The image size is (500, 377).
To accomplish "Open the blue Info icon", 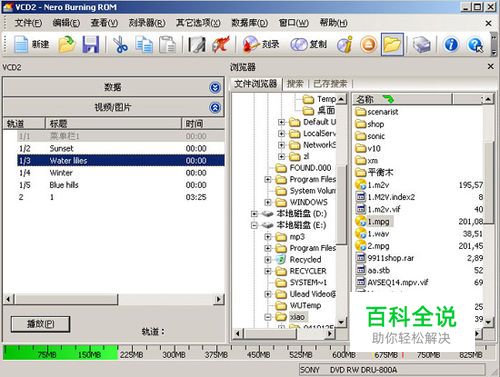I will click(451, 44).
